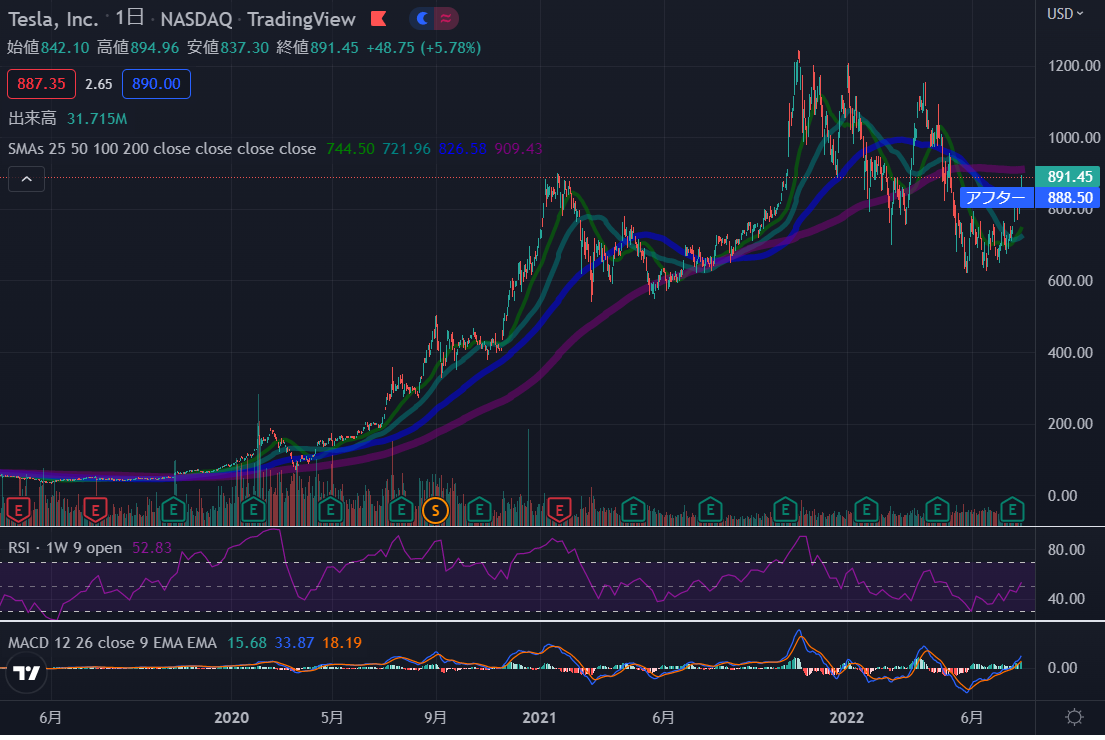The image size is (1105, 740).
Task: Select the 出来高 volume legend
Action: [x=32, y=118]
